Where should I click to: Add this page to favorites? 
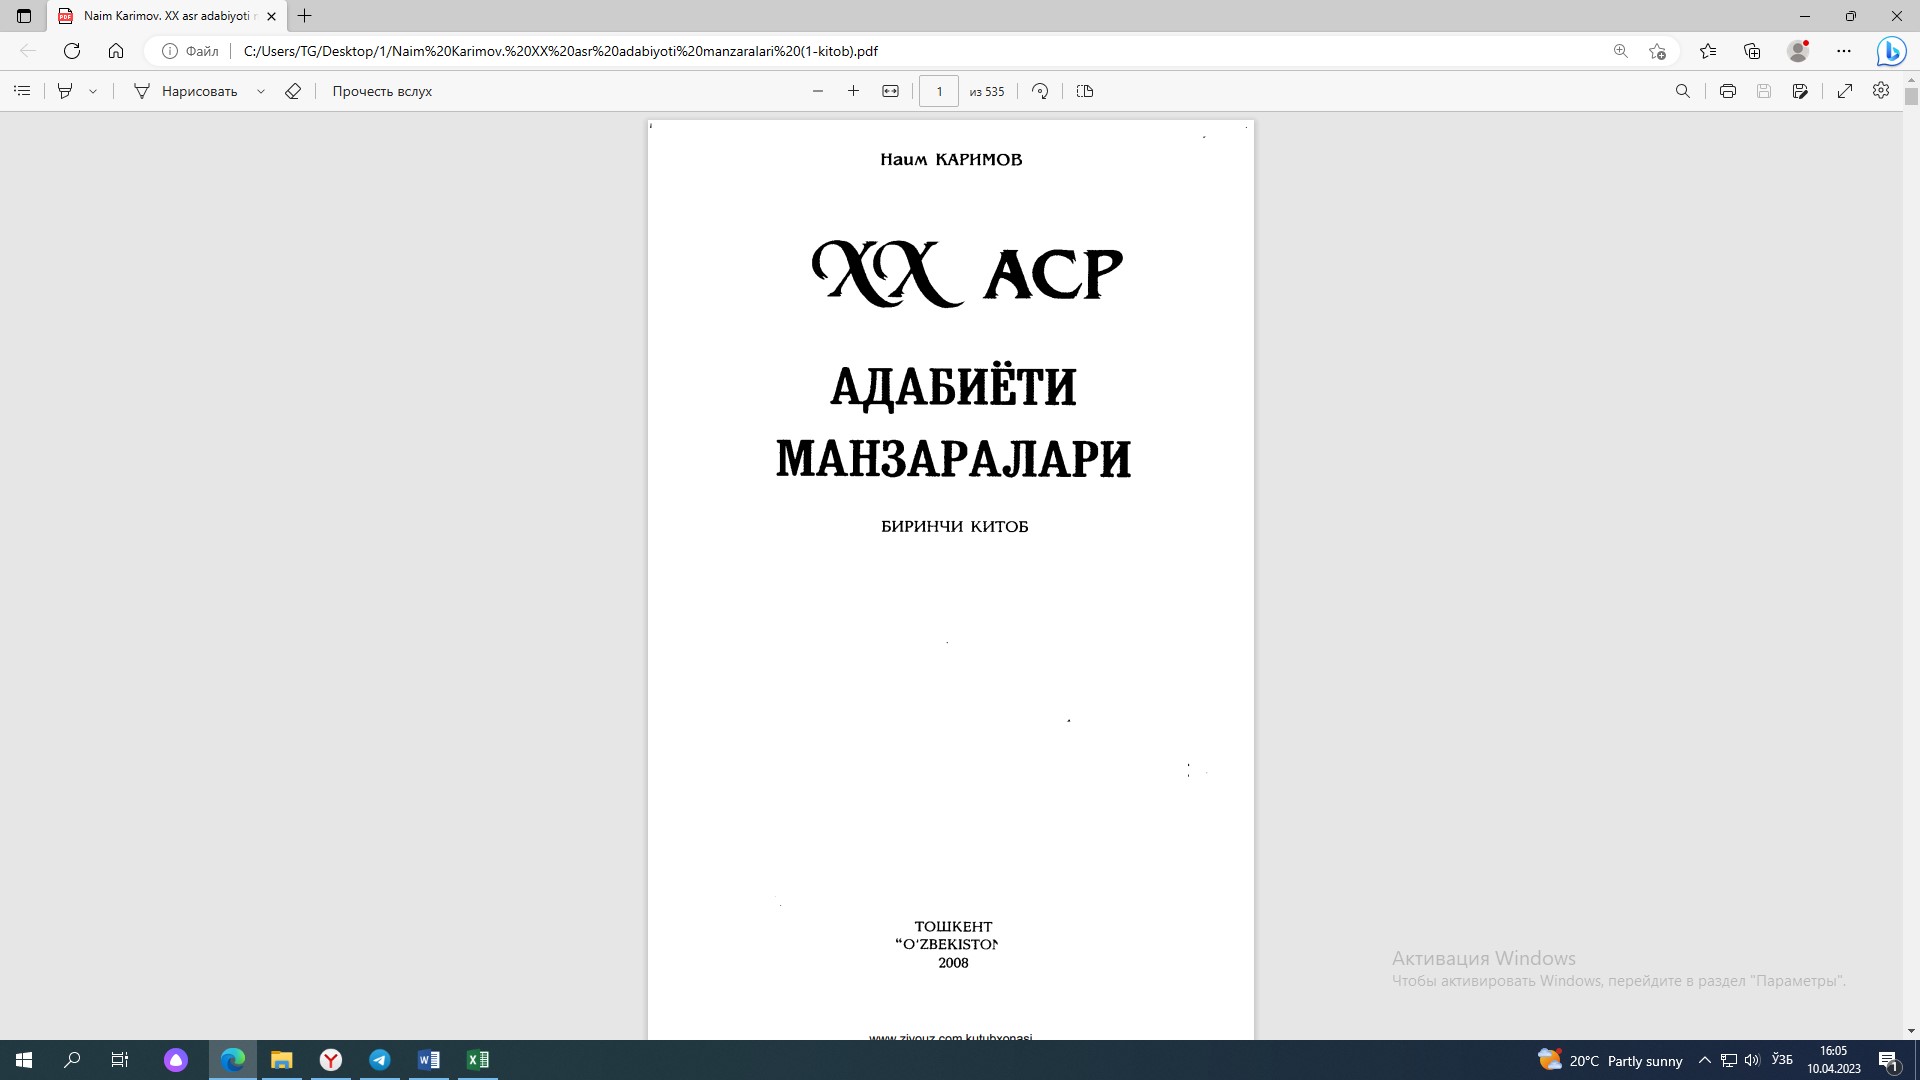point(1657,51)
